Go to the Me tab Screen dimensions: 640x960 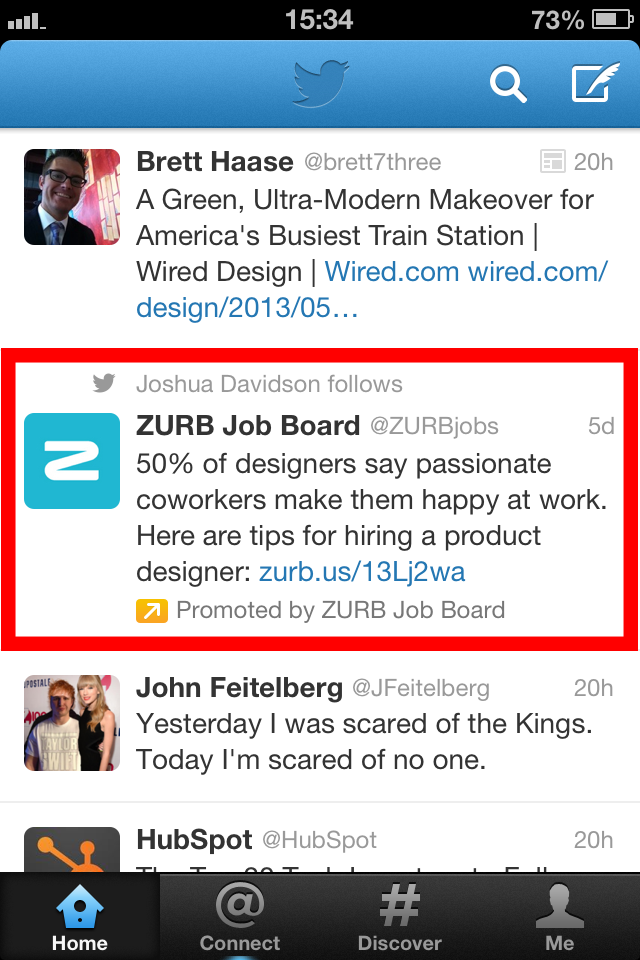point(559,916)
